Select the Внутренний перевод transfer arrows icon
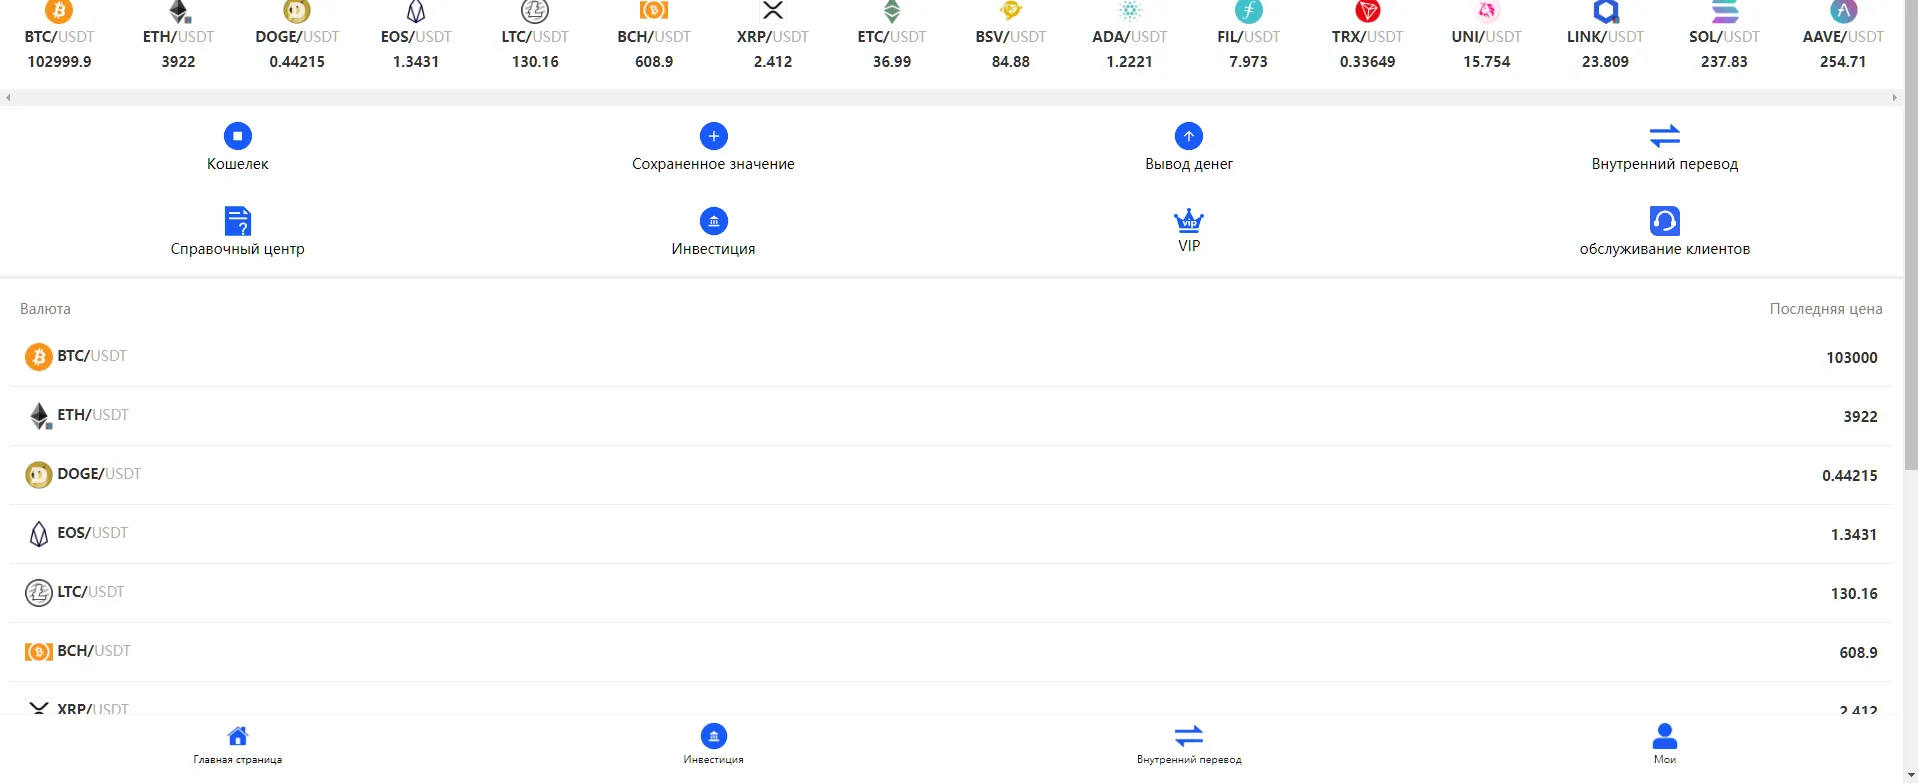The width and height of the screenshot is (1918, 783). (x=1664, y=136)
